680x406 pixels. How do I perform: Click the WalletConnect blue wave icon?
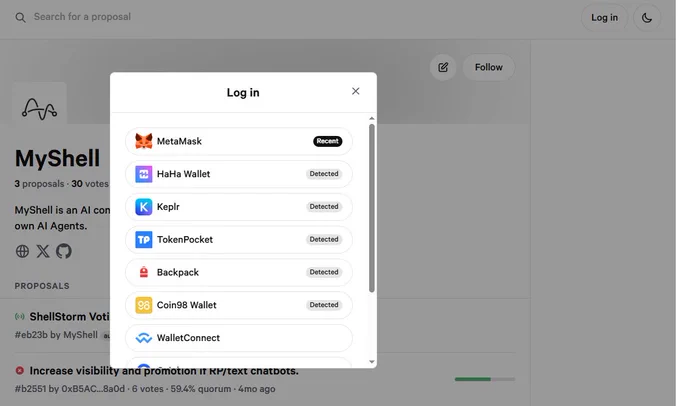144,338
